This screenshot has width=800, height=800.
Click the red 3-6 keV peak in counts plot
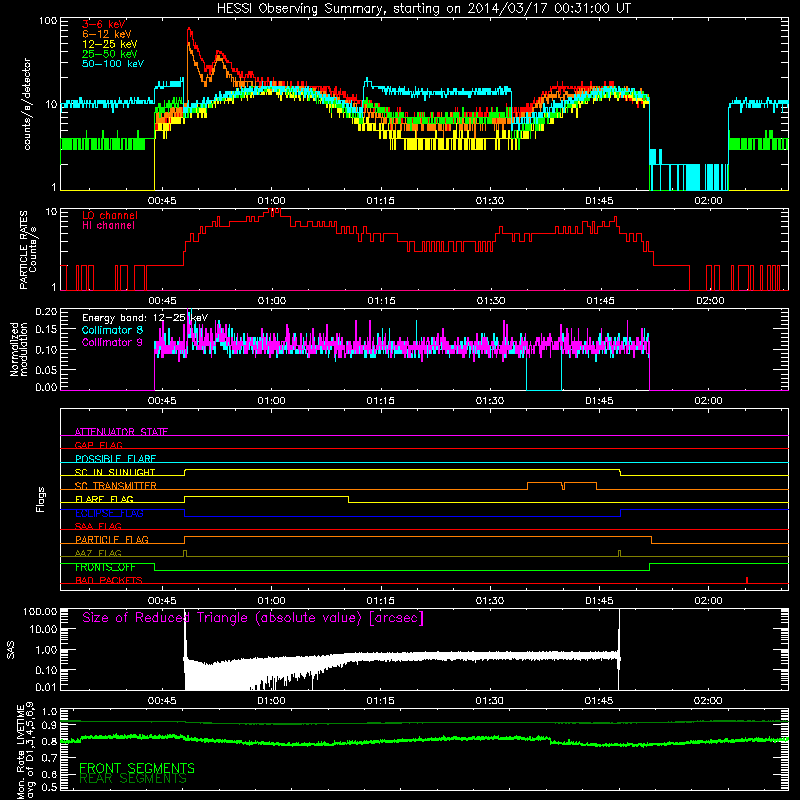pyautogui.click(x=189, y=31)
